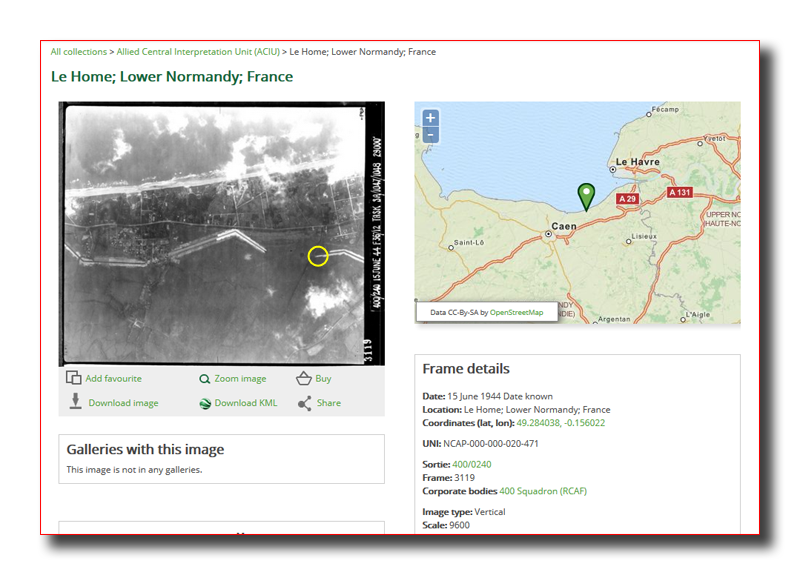Screen dimensions: 800x575
Task: Click the Buy link text
Action: (323, 379)
